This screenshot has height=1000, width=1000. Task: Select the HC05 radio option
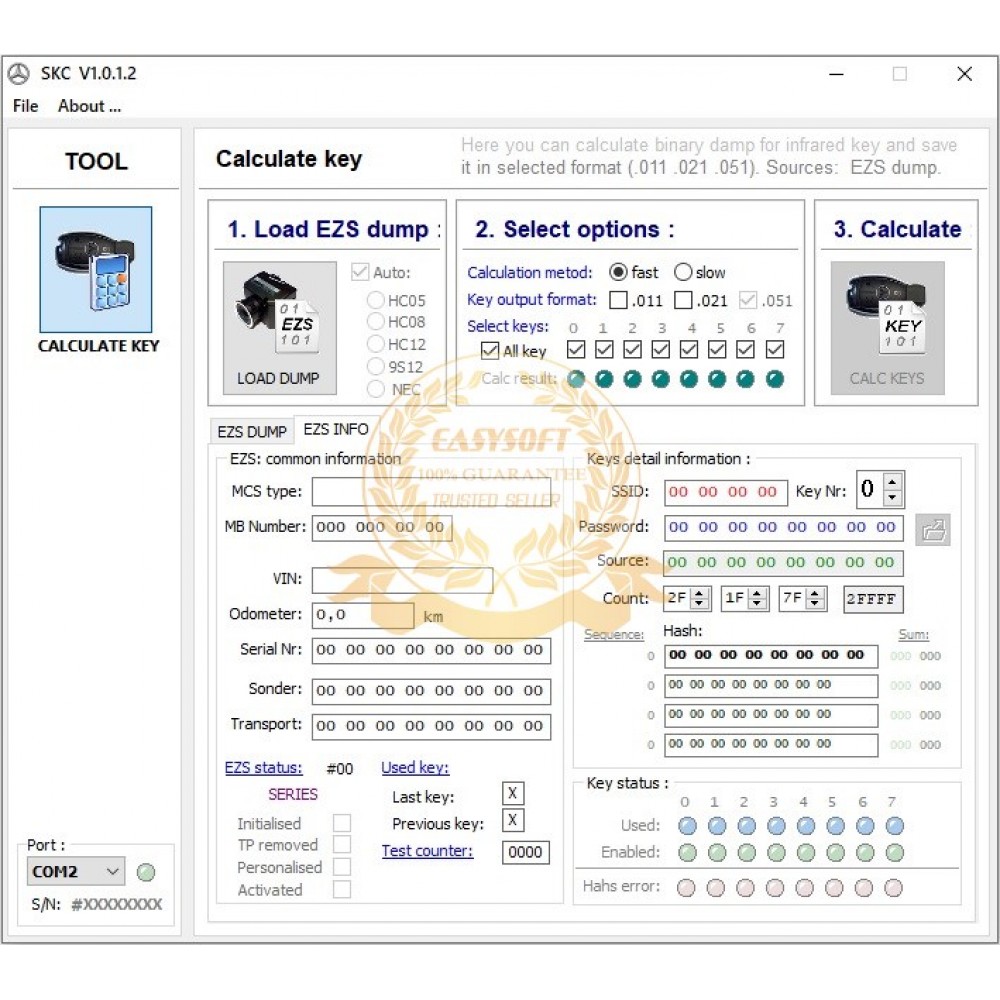coord(376,300)
